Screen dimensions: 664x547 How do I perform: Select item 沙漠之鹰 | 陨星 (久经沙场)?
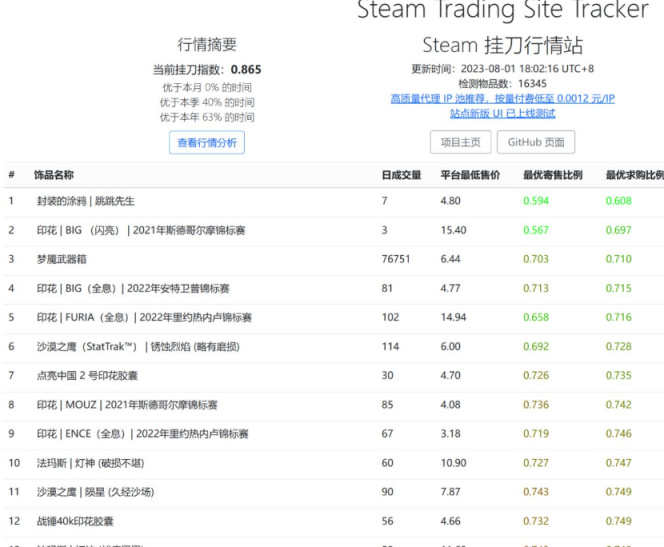pos(95,492)
